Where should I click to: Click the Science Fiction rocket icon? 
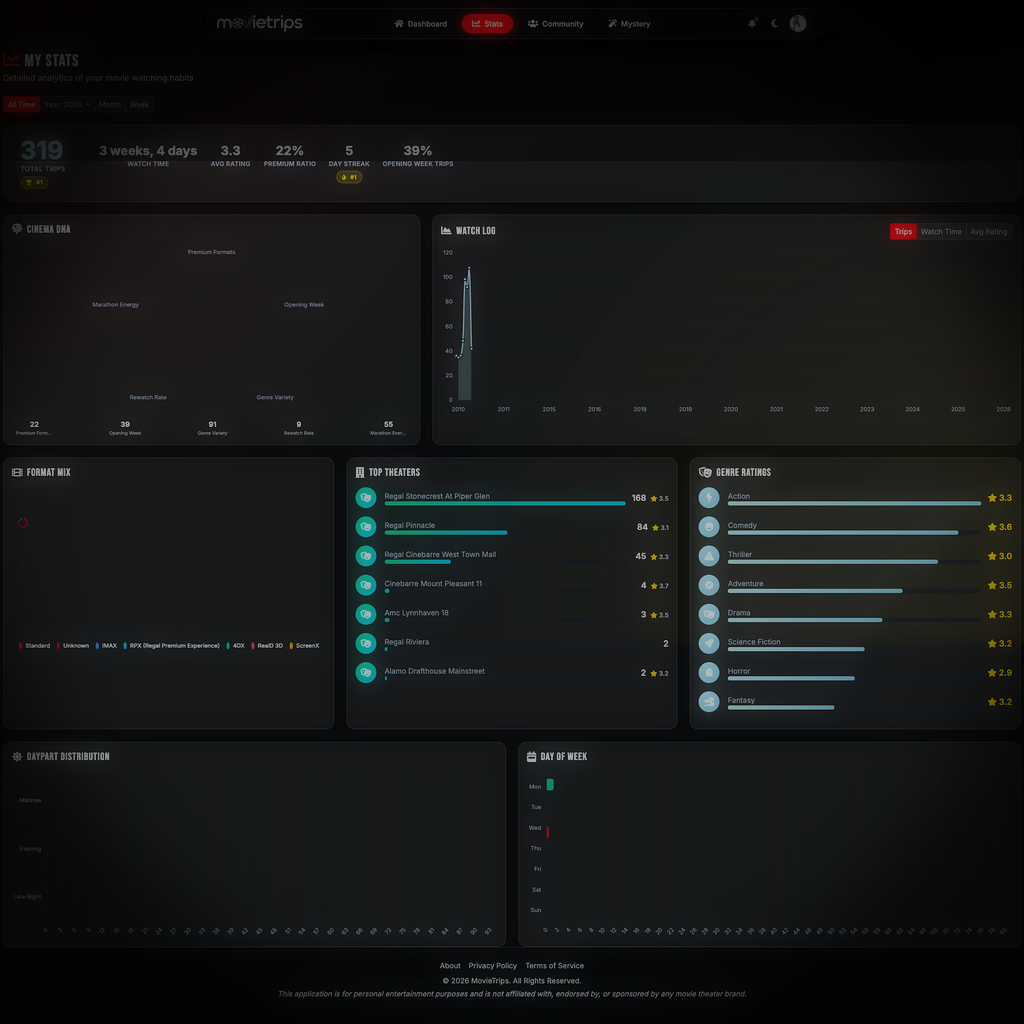pyautogui.click(x=709, y=643)
